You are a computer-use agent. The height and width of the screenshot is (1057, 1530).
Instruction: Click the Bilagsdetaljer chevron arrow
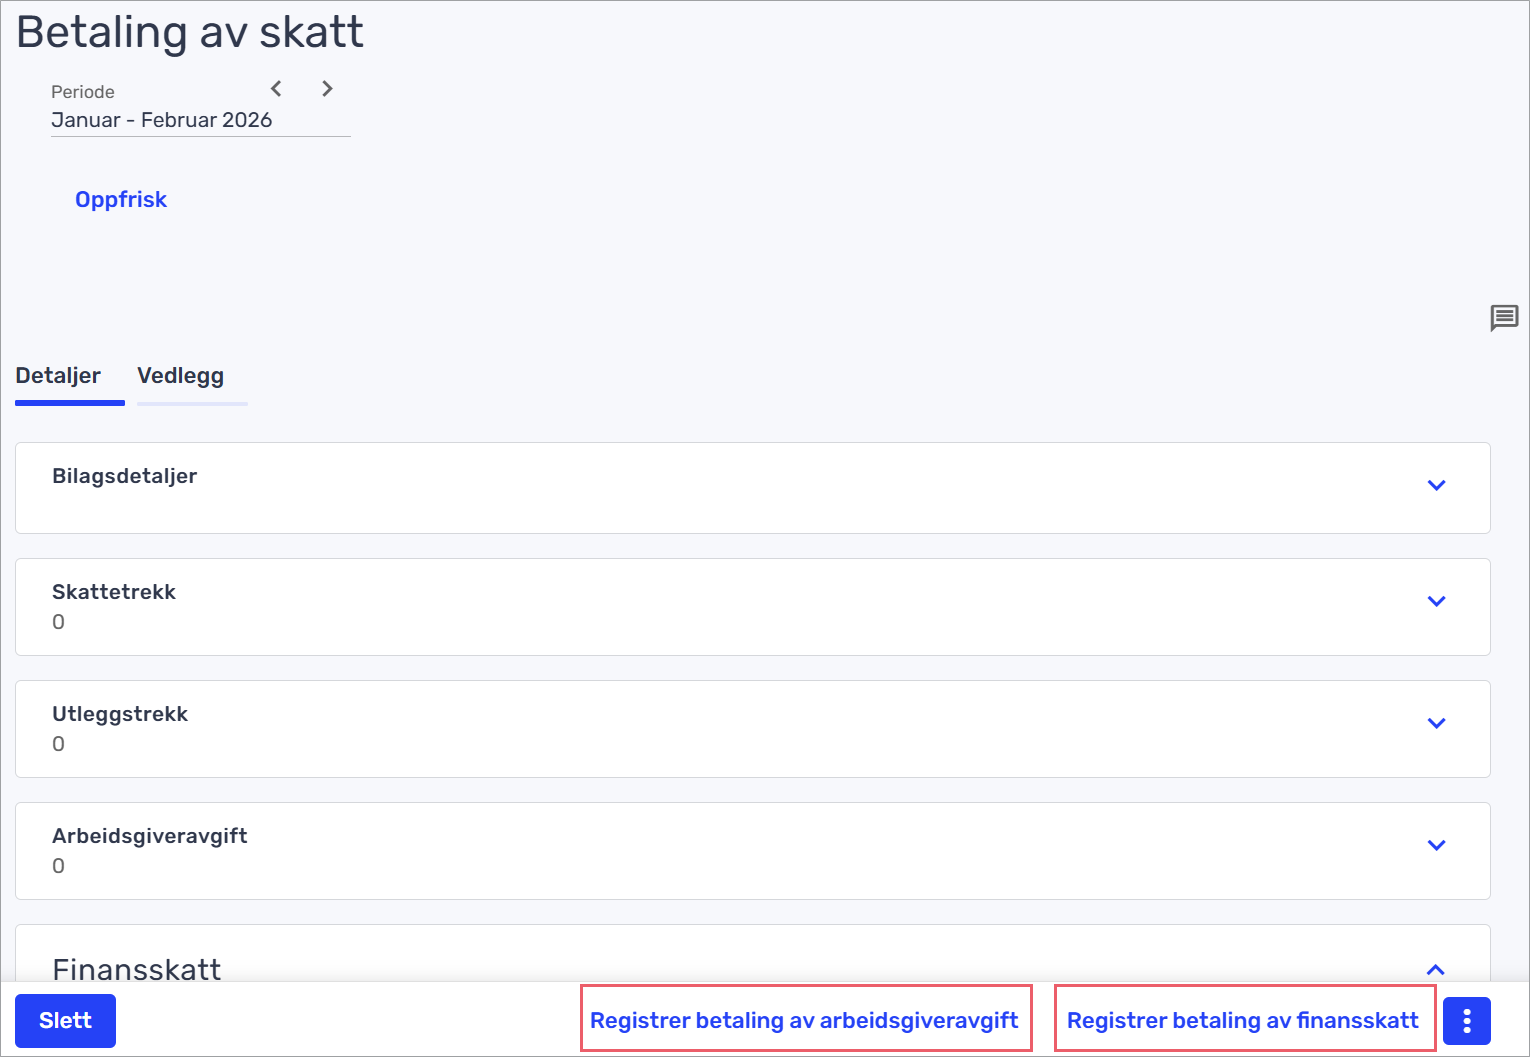pos(1436,486)
